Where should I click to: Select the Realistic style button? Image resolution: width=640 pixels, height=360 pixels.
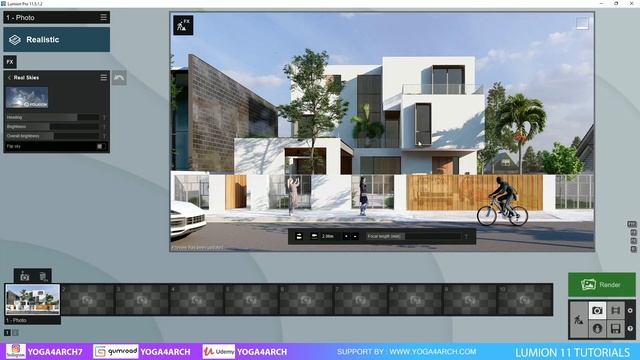57,40
